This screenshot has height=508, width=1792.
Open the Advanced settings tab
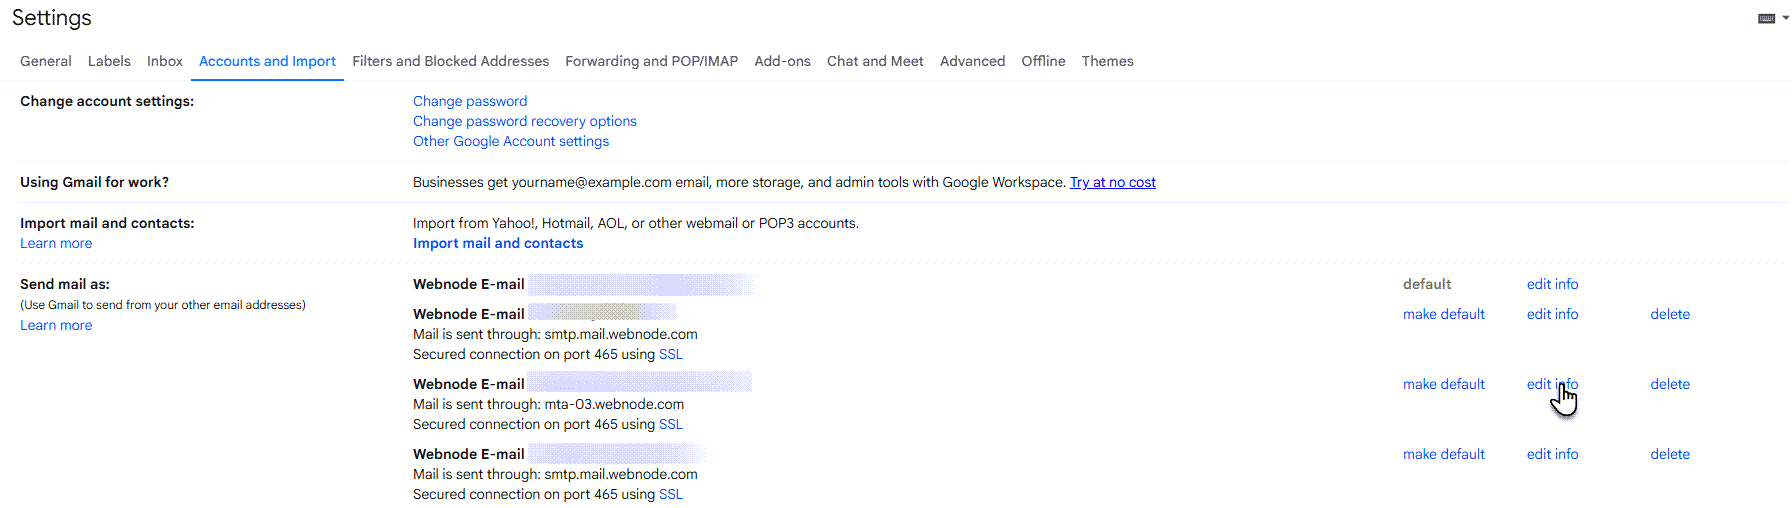click(972, 61)
